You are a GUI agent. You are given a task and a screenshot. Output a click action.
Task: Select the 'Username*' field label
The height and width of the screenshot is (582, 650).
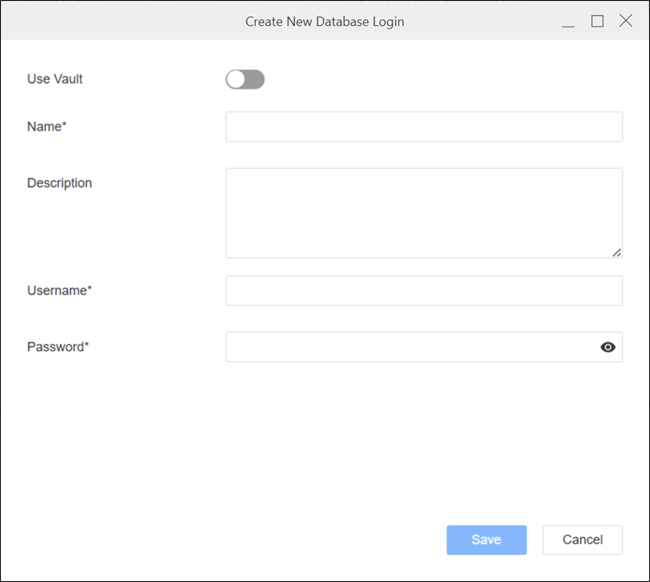(59, 290)
